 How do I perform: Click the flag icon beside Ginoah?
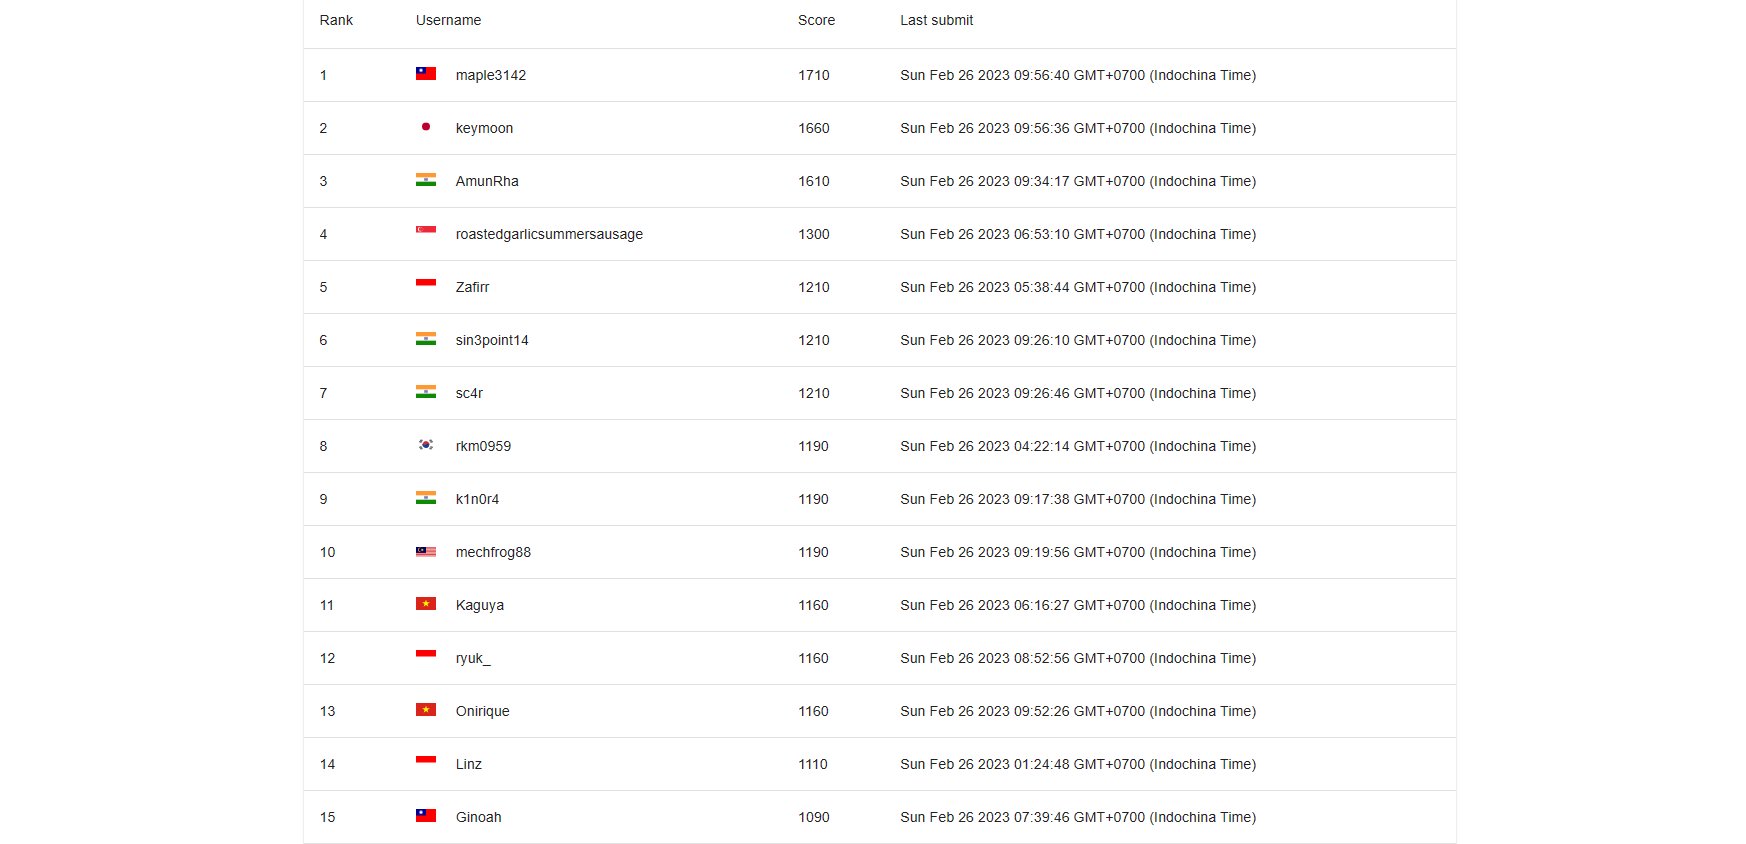tap(426, 816)
